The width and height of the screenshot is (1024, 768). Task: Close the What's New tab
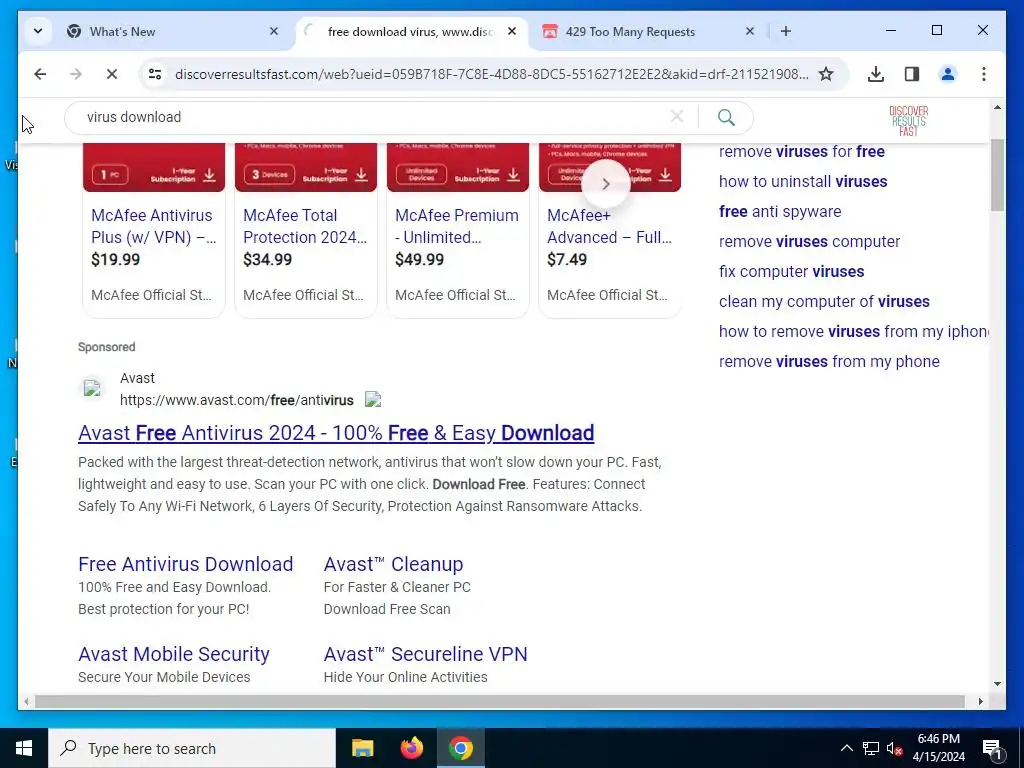pyautogui.click(x=274, y=31)
